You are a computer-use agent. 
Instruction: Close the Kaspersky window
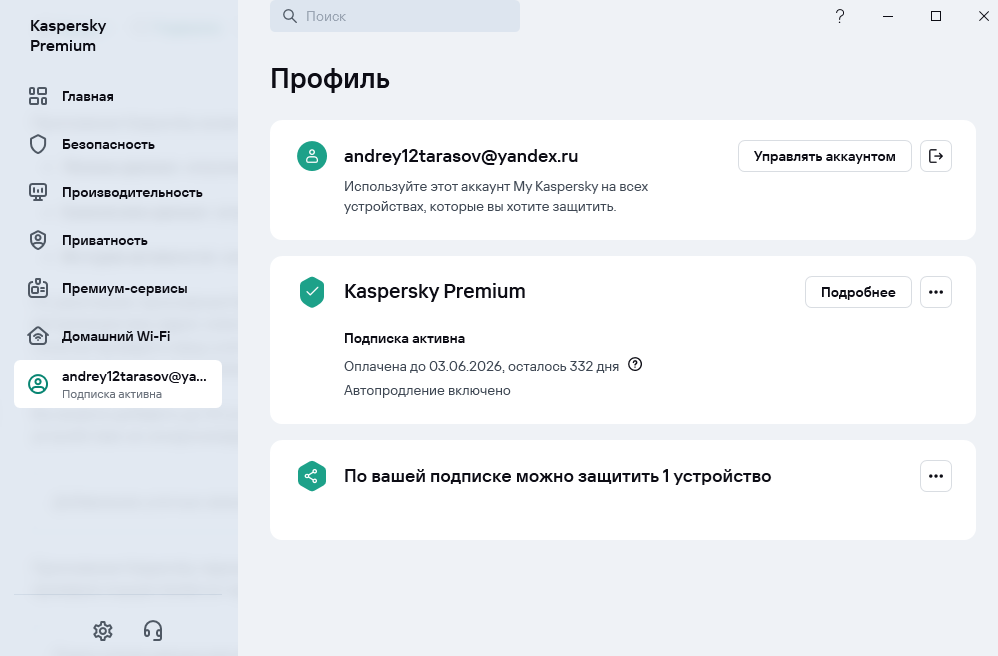coord(983,16)
